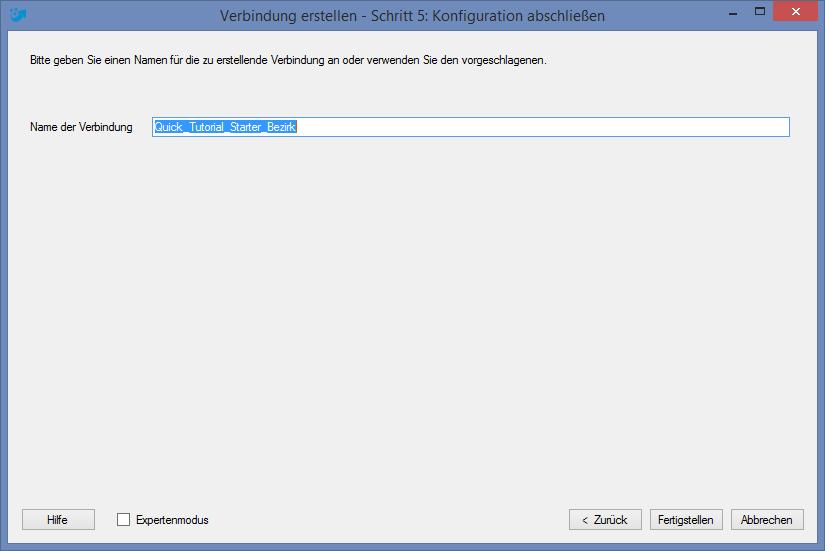825x551 pixels.
Task: Click the Expertenmodus label text
Action: tap(172, 520)
